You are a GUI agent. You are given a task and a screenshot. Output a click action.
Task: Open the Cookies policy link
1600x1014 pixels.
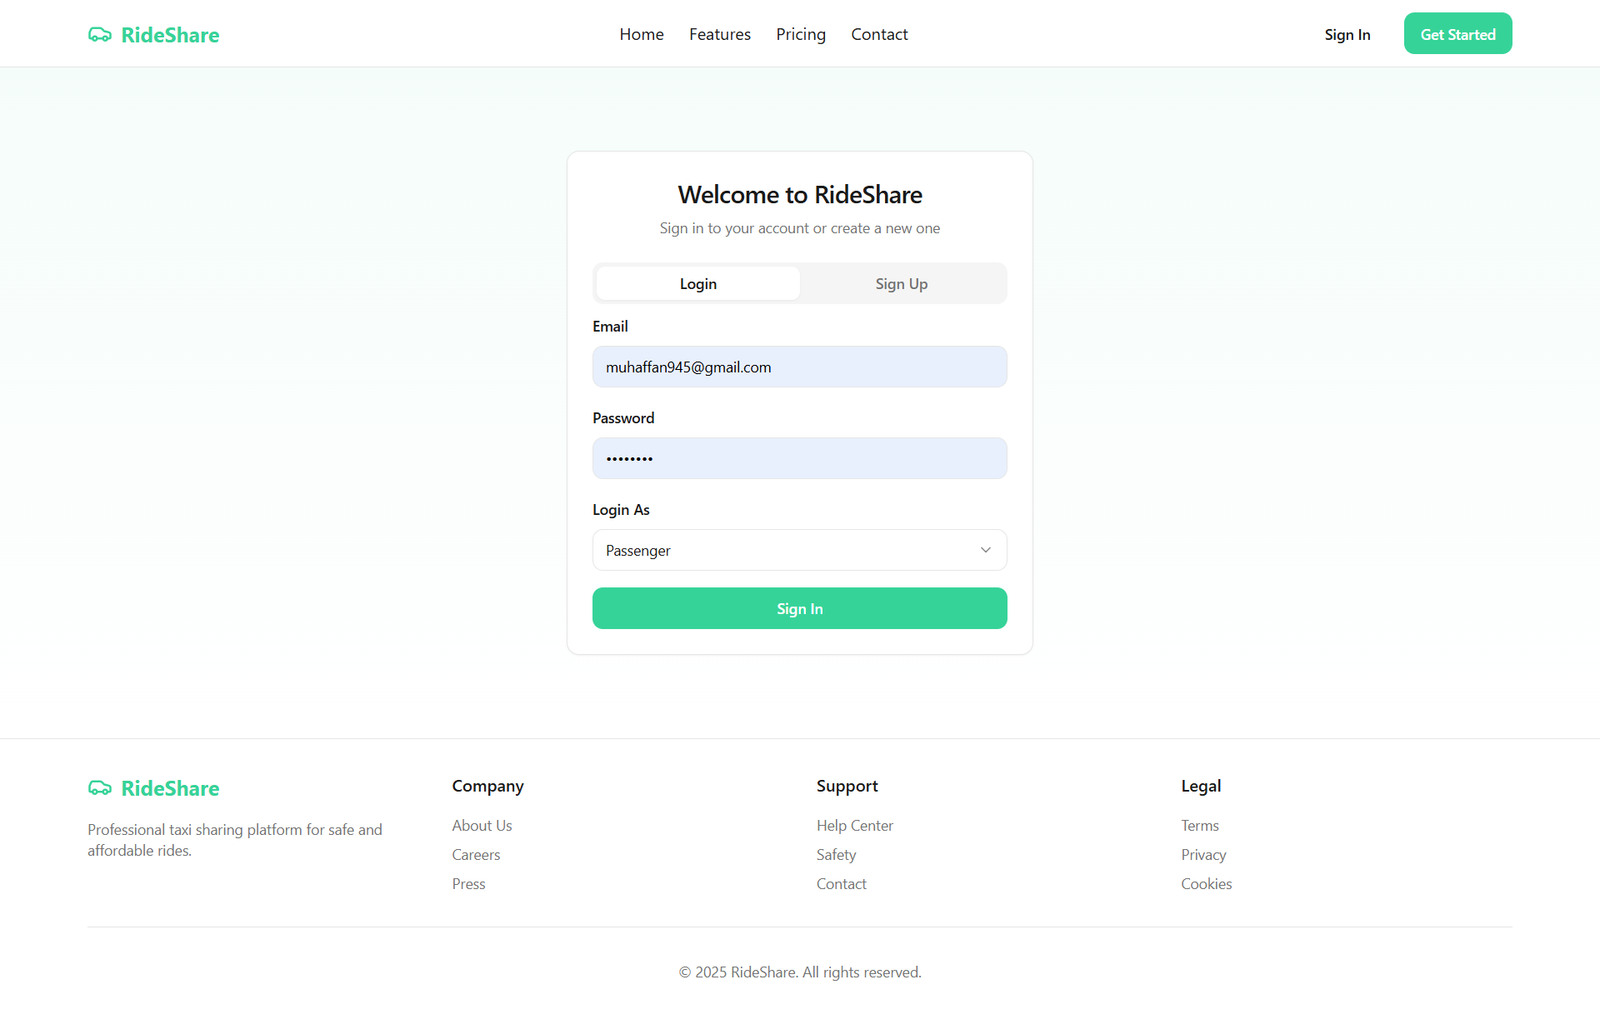(x=1206, y=884)
